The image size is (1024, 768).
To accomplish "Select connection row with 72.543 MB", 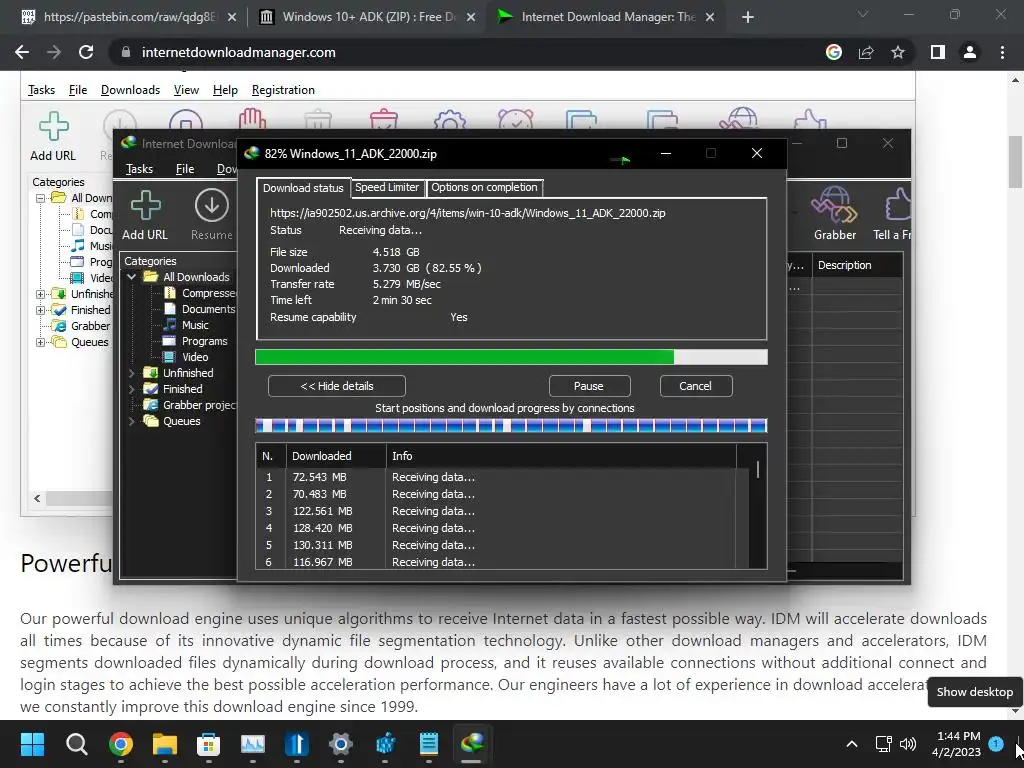I will tap(503, 477).
